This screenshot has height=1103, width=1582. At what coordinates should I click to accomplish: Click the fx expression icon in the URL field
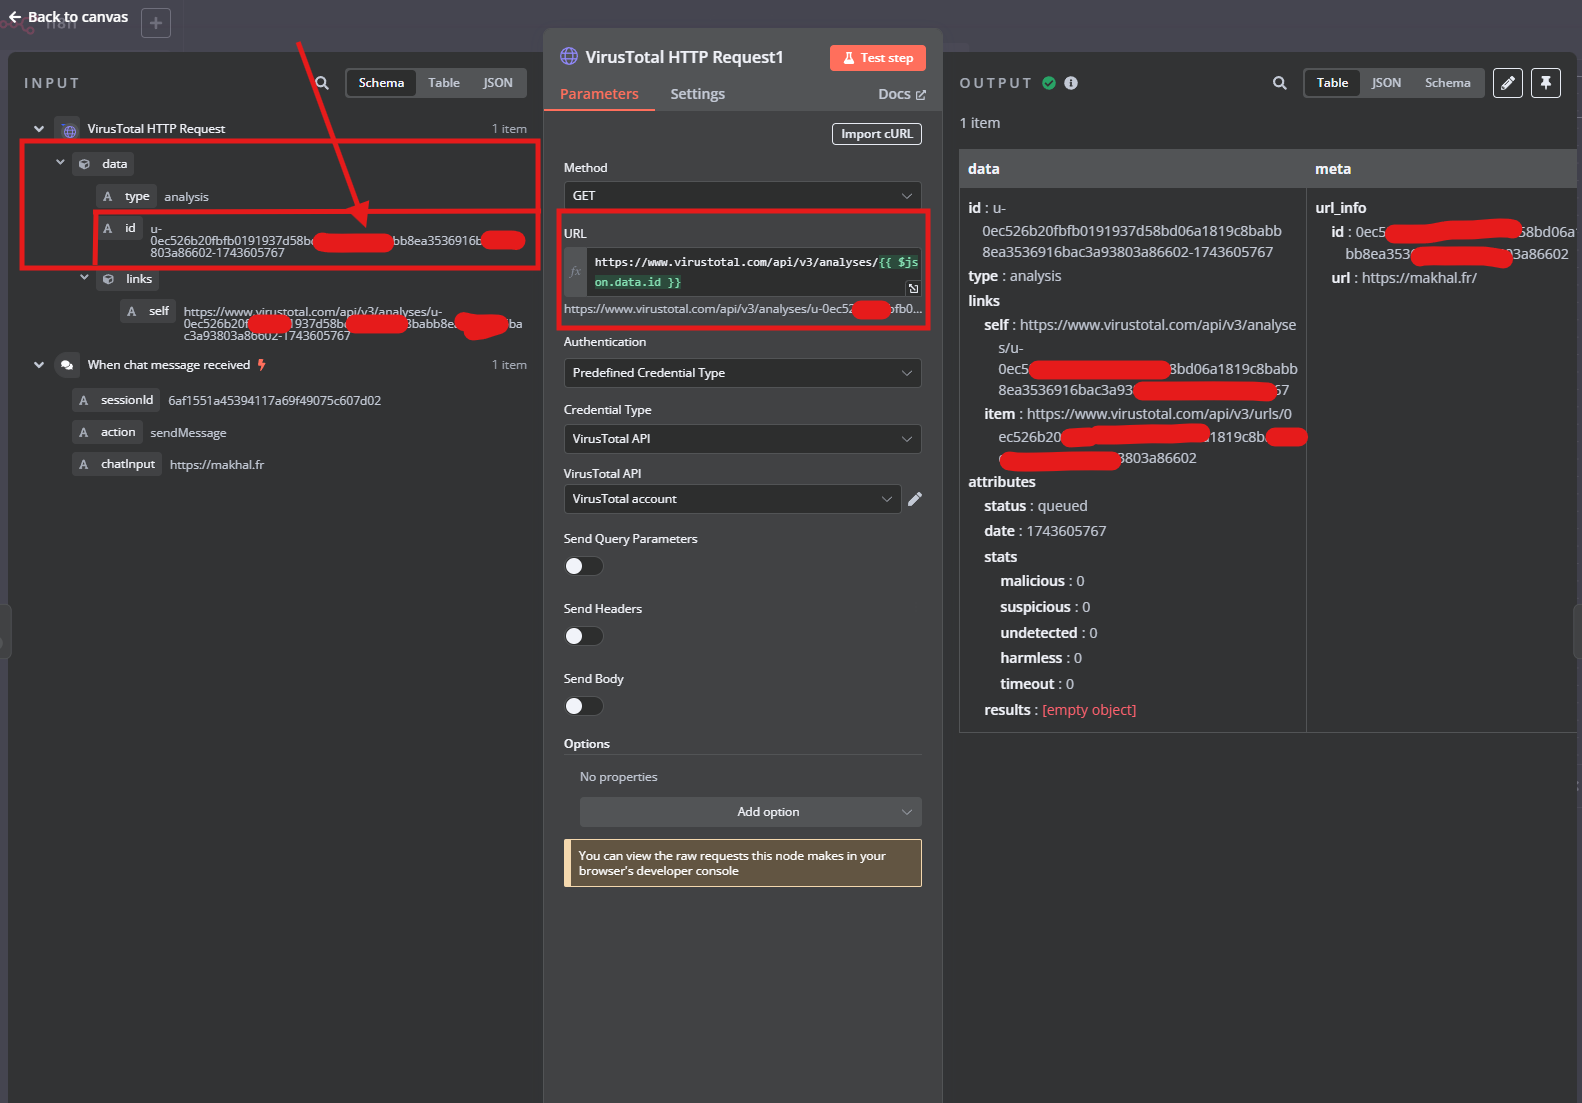click(575, 271)
